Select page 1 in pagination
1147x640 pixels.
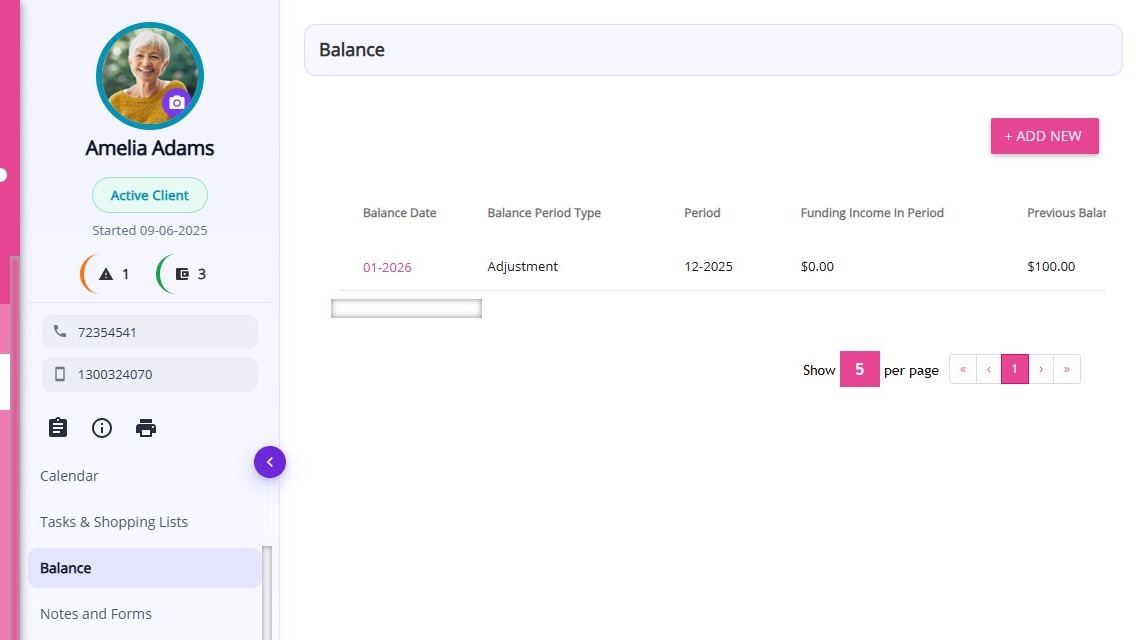pyautogui.click(x=1014, y=369)
